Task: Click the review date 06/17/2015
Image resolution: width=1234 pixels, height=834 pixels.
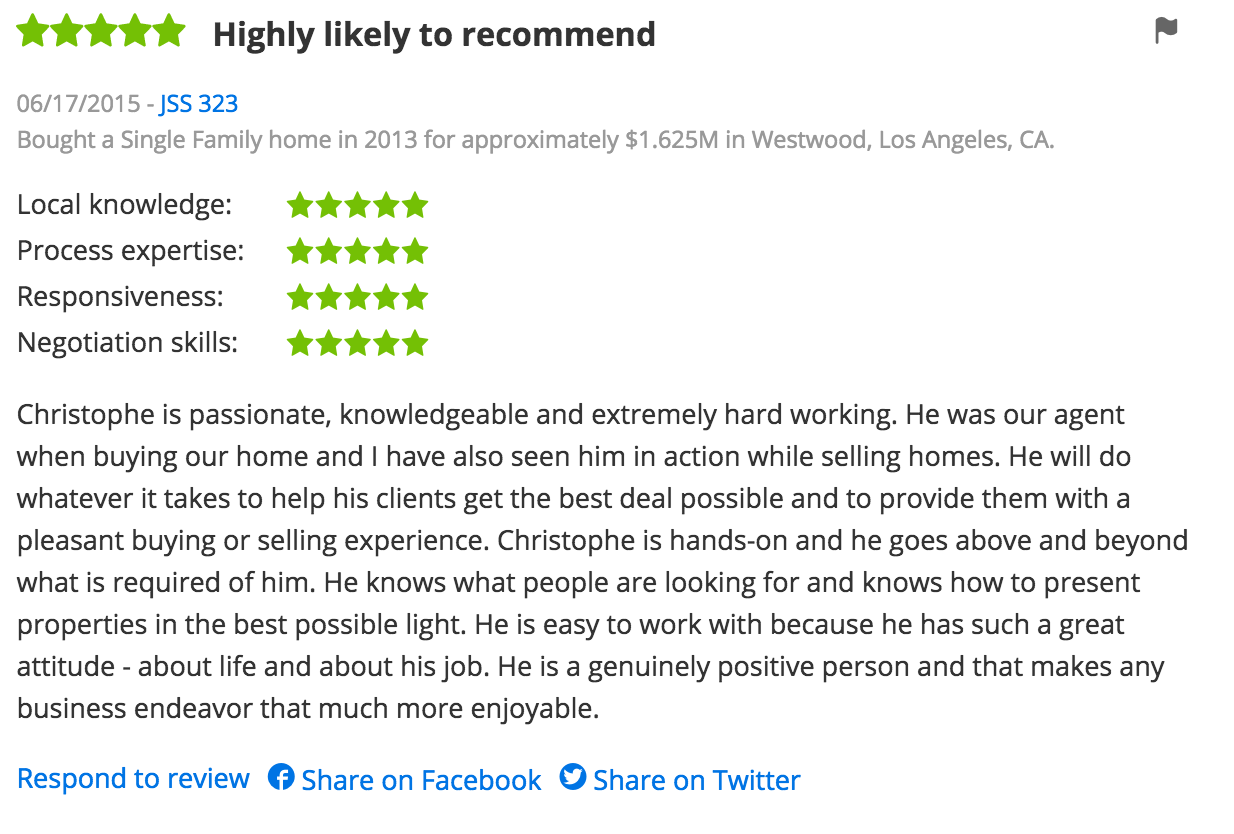Action: tap(78, 104)
